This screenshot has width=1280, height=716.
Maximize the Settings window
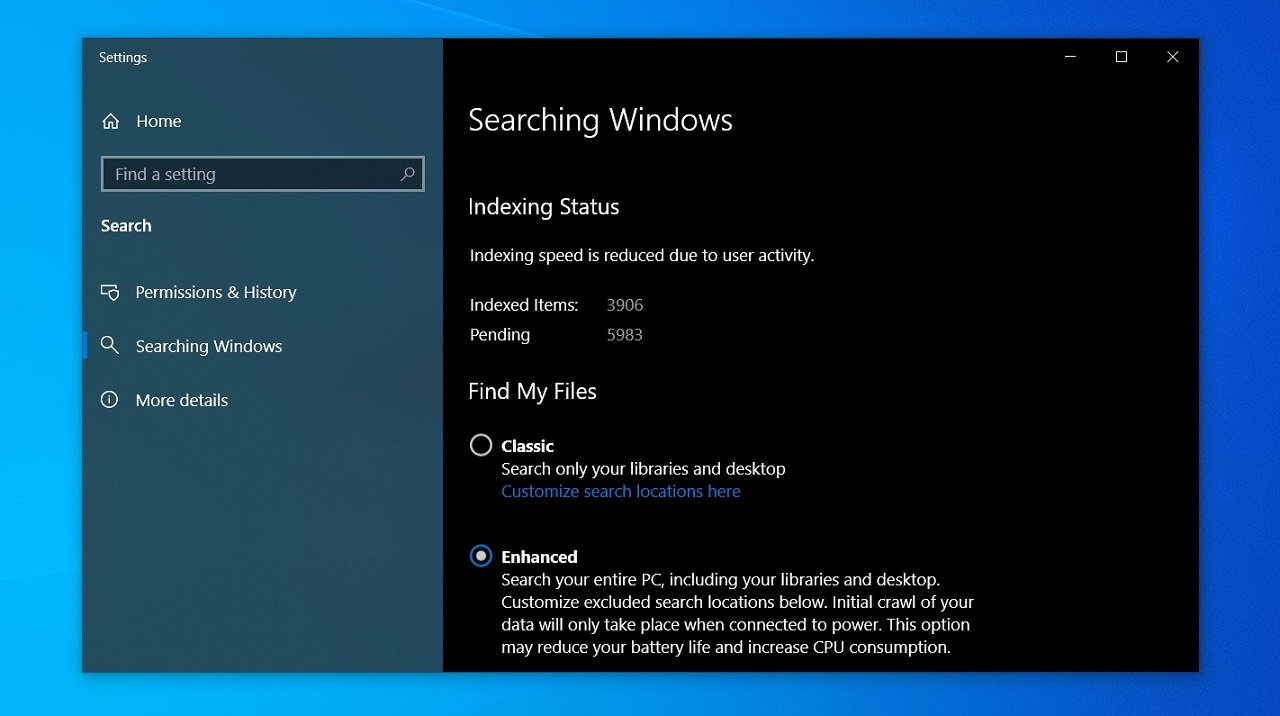(1121, 57)
